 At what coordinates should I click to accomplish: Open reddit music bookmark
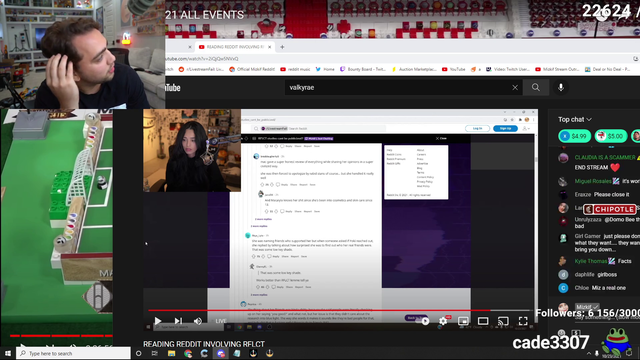pyautogui.click(x=295, y=69)
